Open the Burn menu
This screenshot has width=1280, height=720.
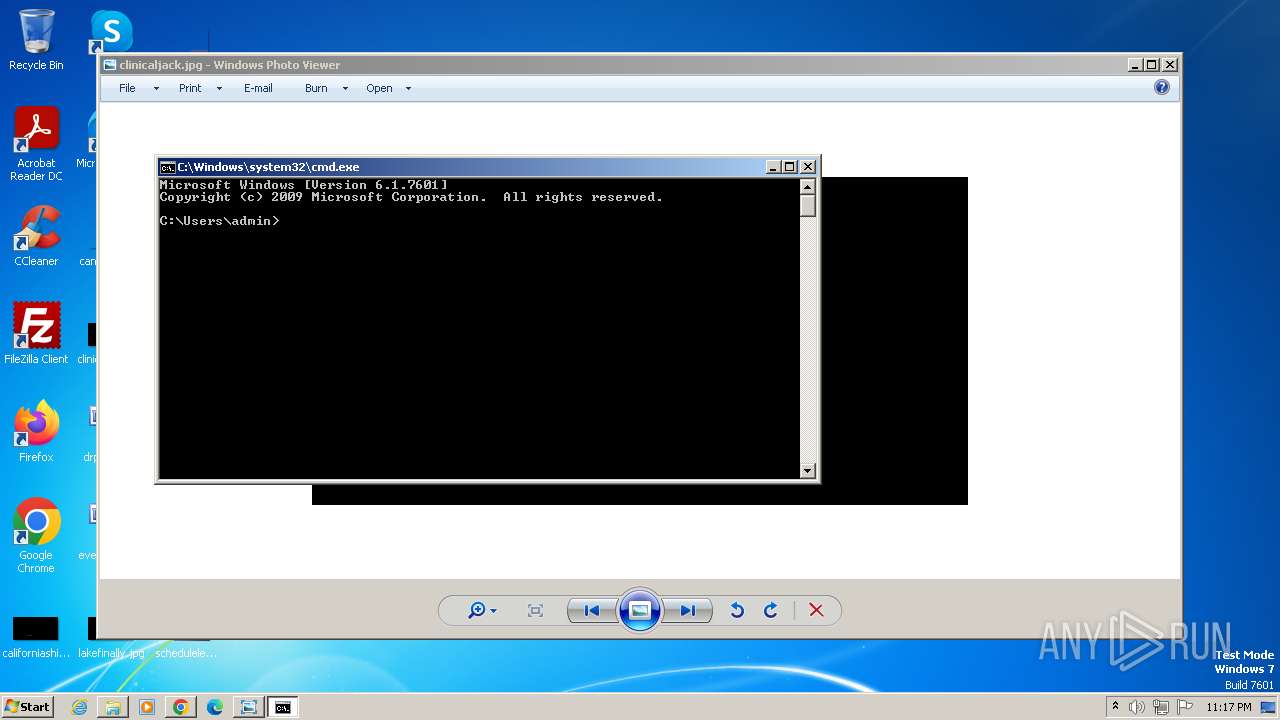(316, 88)
